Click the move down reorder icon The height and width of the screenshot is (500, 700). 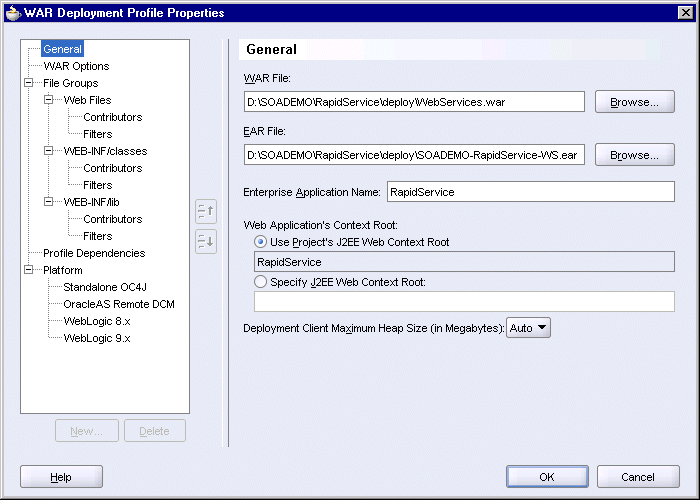click(x=206, y=242)
